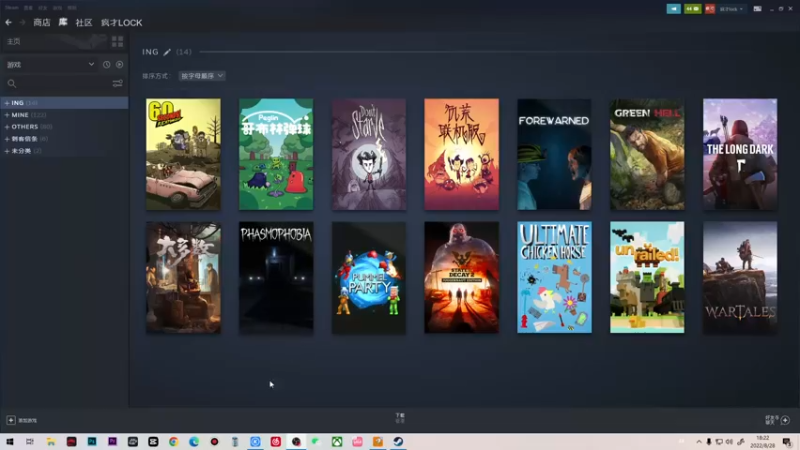Open the blue announcements megaphone button
This screenshot has height=450, width=800.
pos(673,9)
